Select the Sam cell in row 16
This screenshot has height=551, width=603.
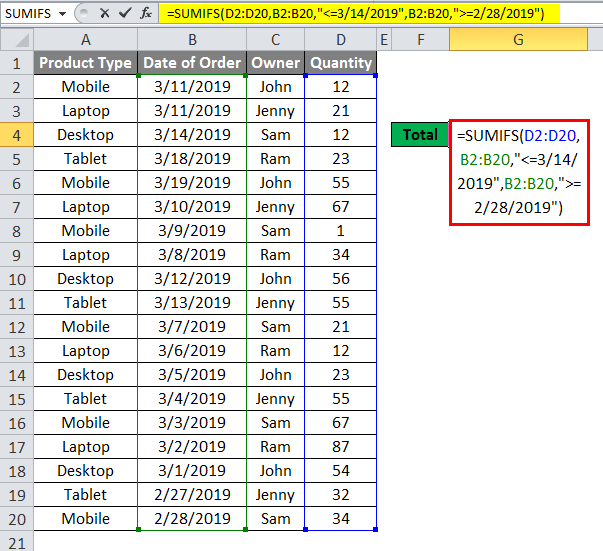click(x=276, y=423)
